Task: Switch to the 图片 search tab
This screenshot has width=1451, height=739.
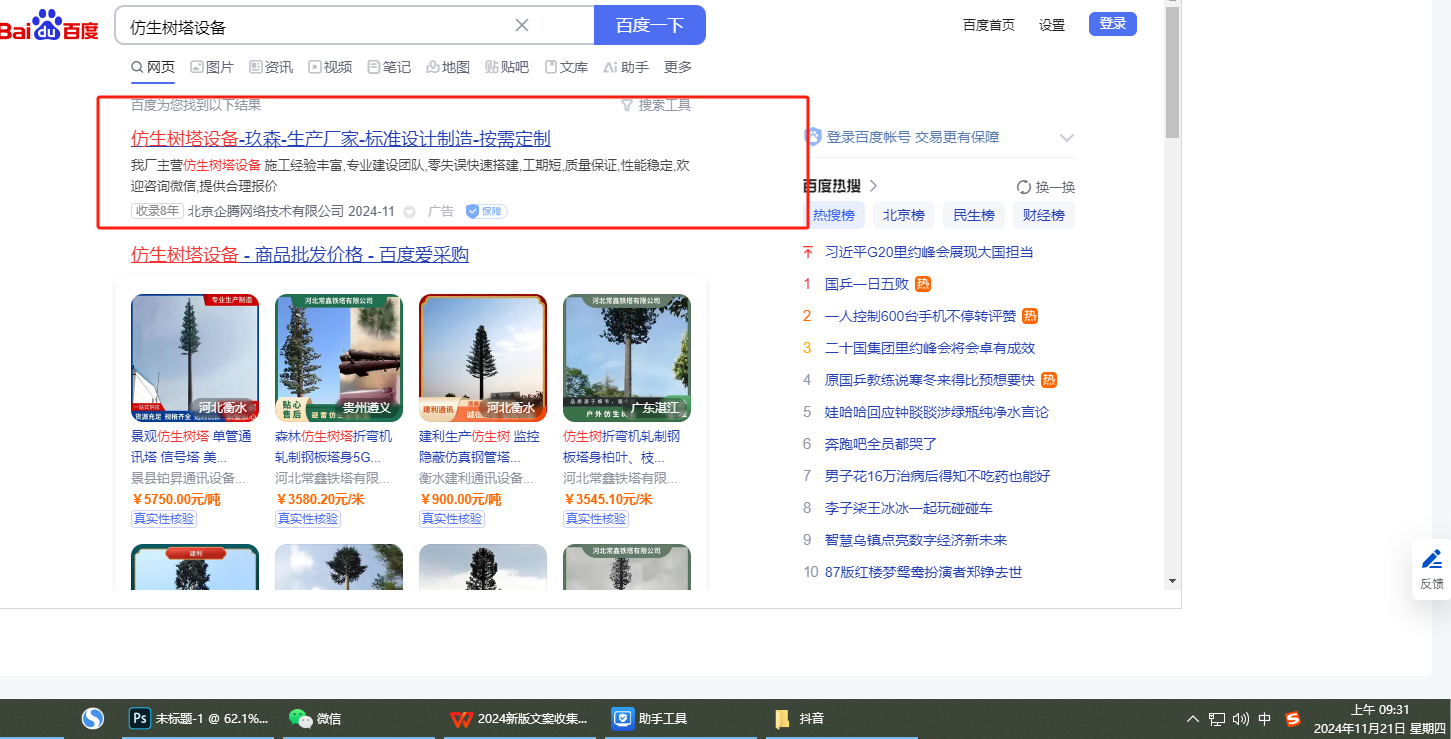Action: [211, 67]
